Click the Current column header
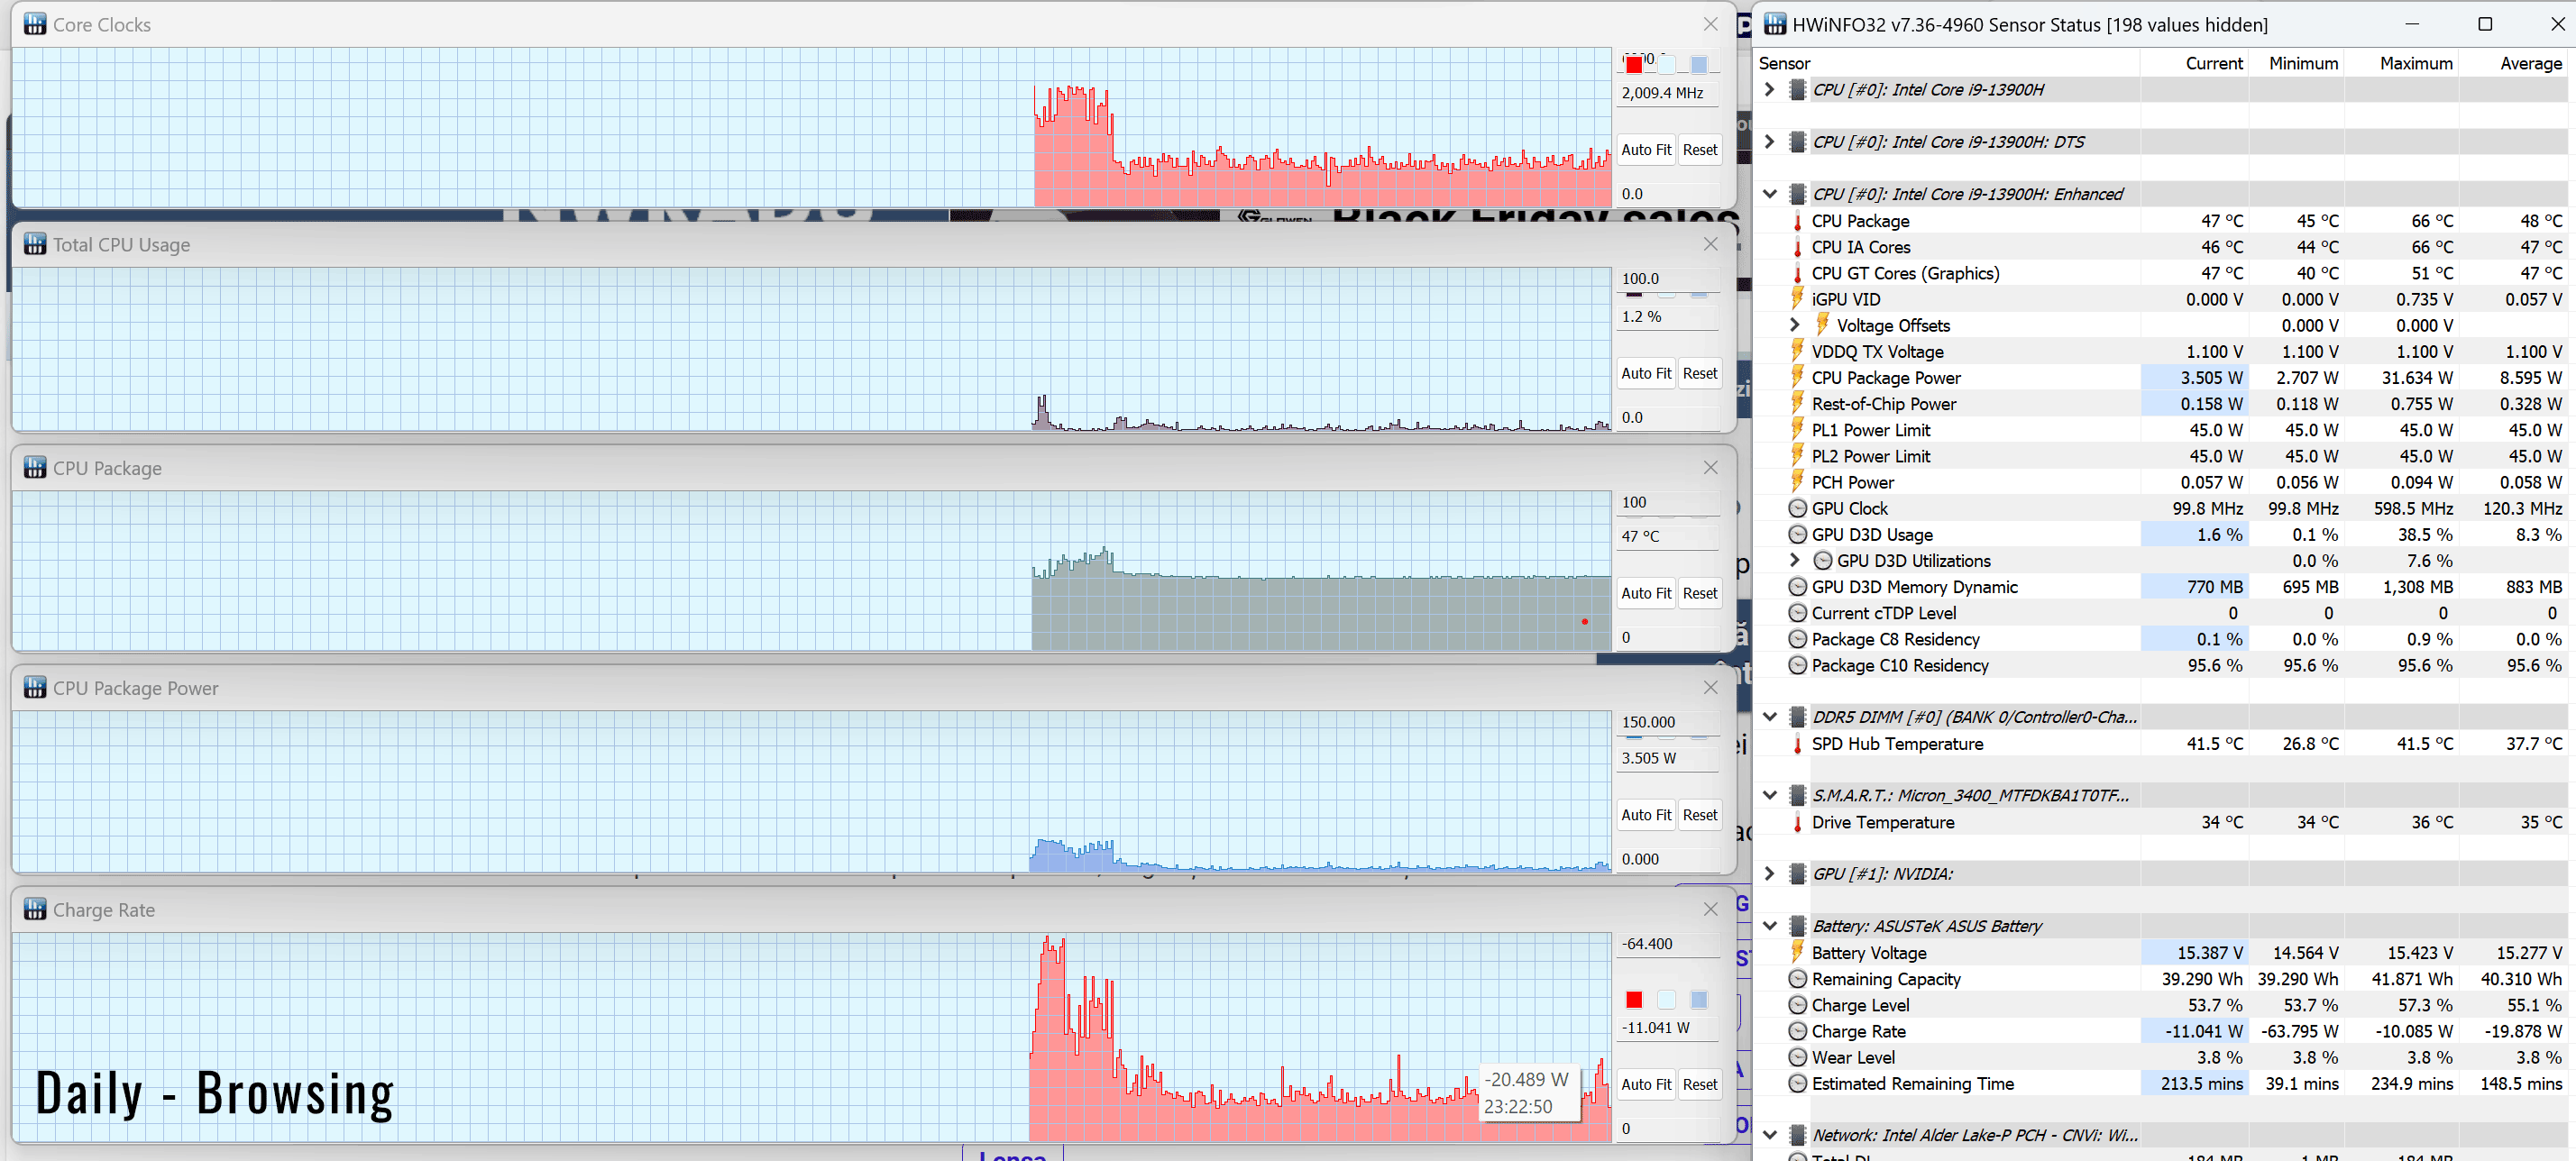This screenshot has width=2576, height=1161. tap(2194, 63)
